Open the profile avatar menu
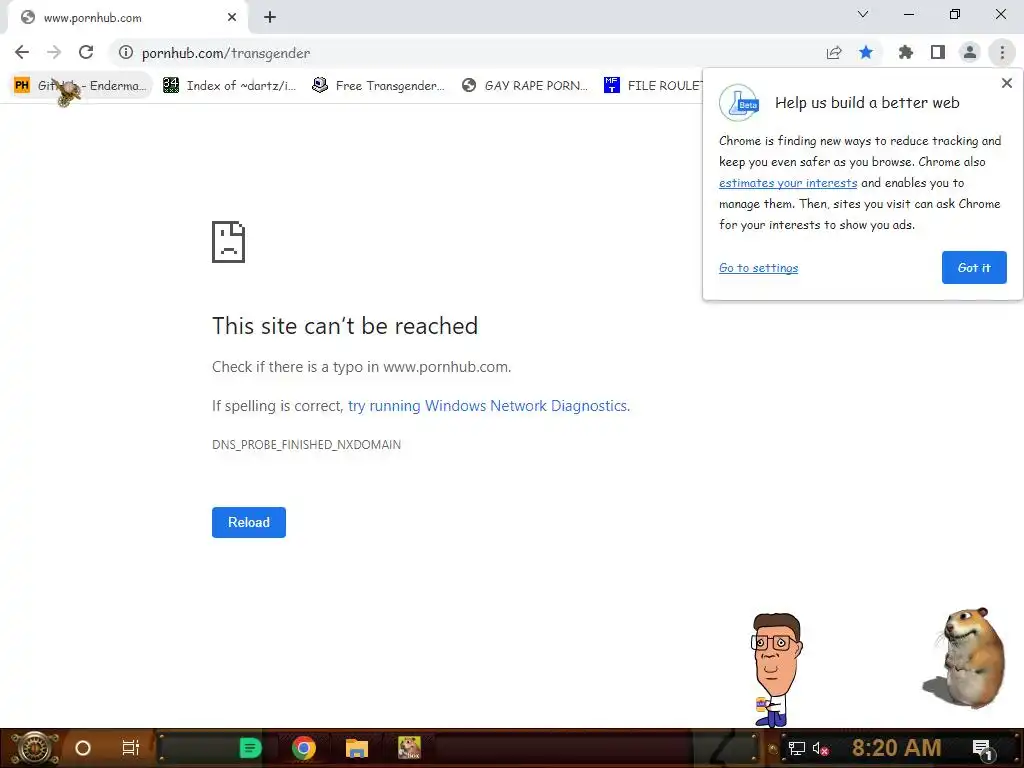 [x=970, y=52]
